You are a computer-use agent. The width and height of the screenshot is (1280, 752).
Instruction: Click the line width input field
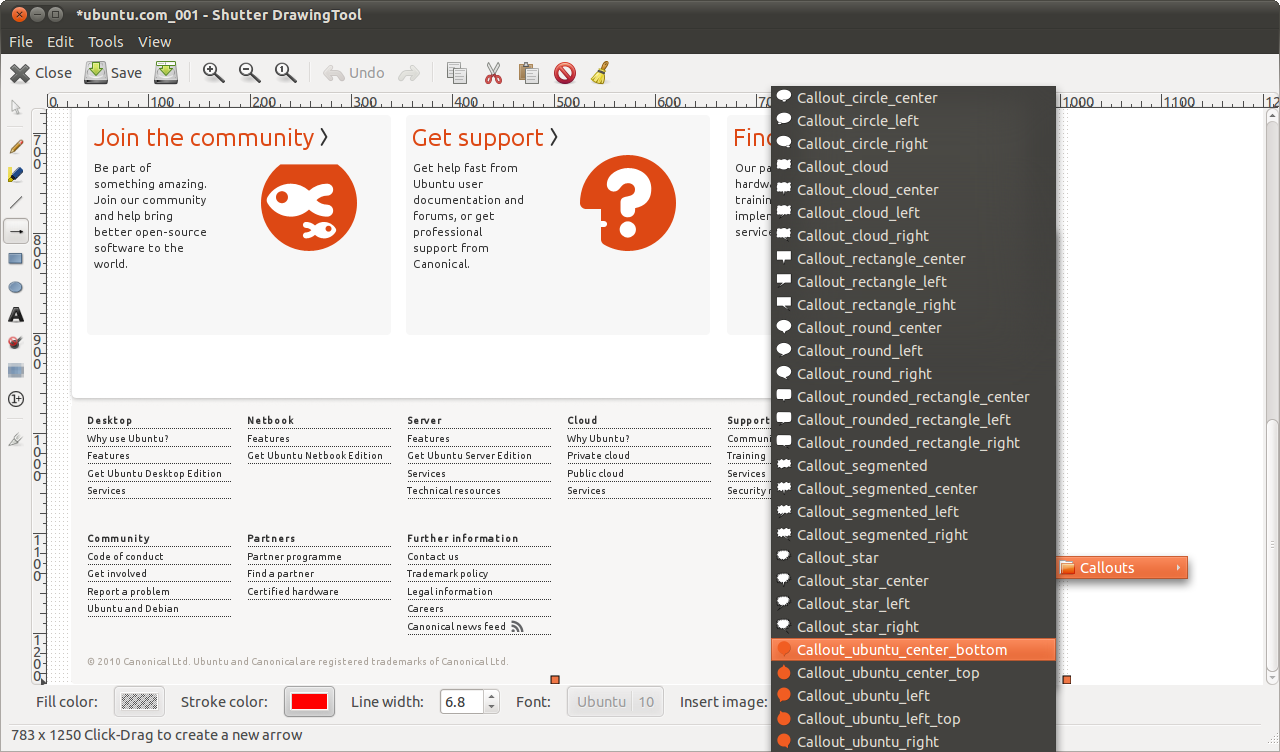click(x=461, y=702)
